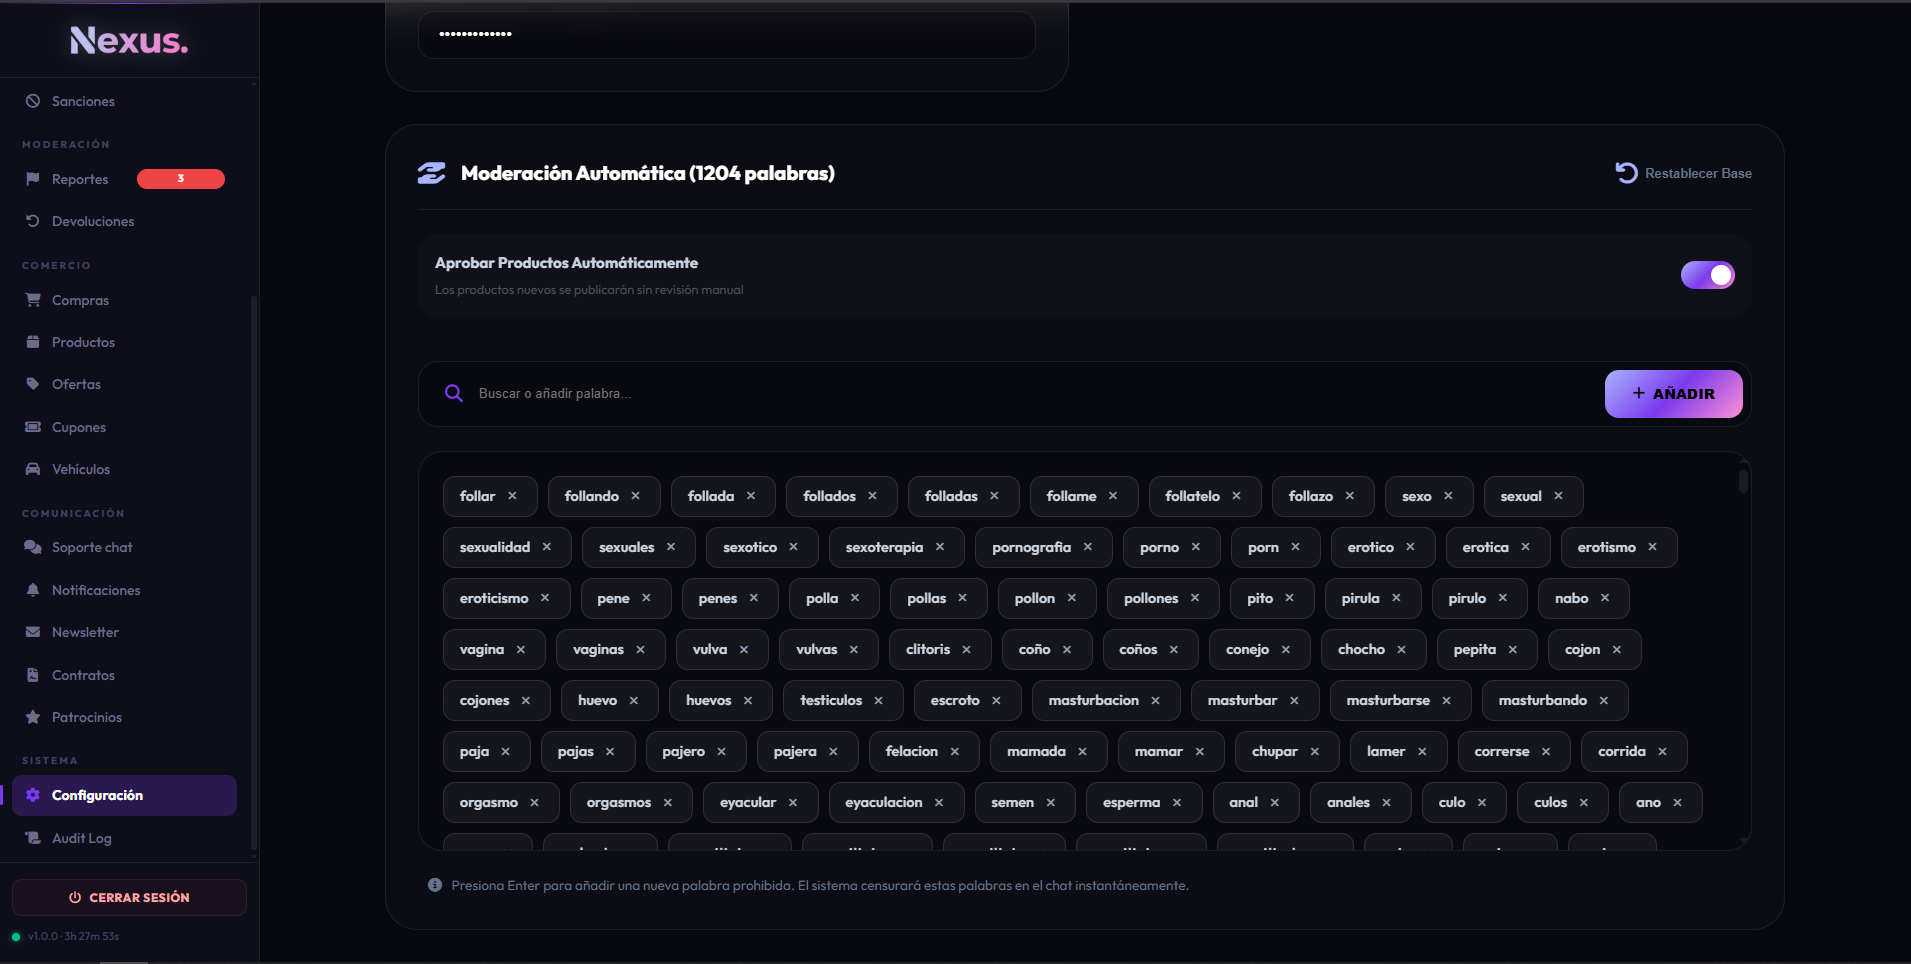Click the Contratos document icon

33,675
